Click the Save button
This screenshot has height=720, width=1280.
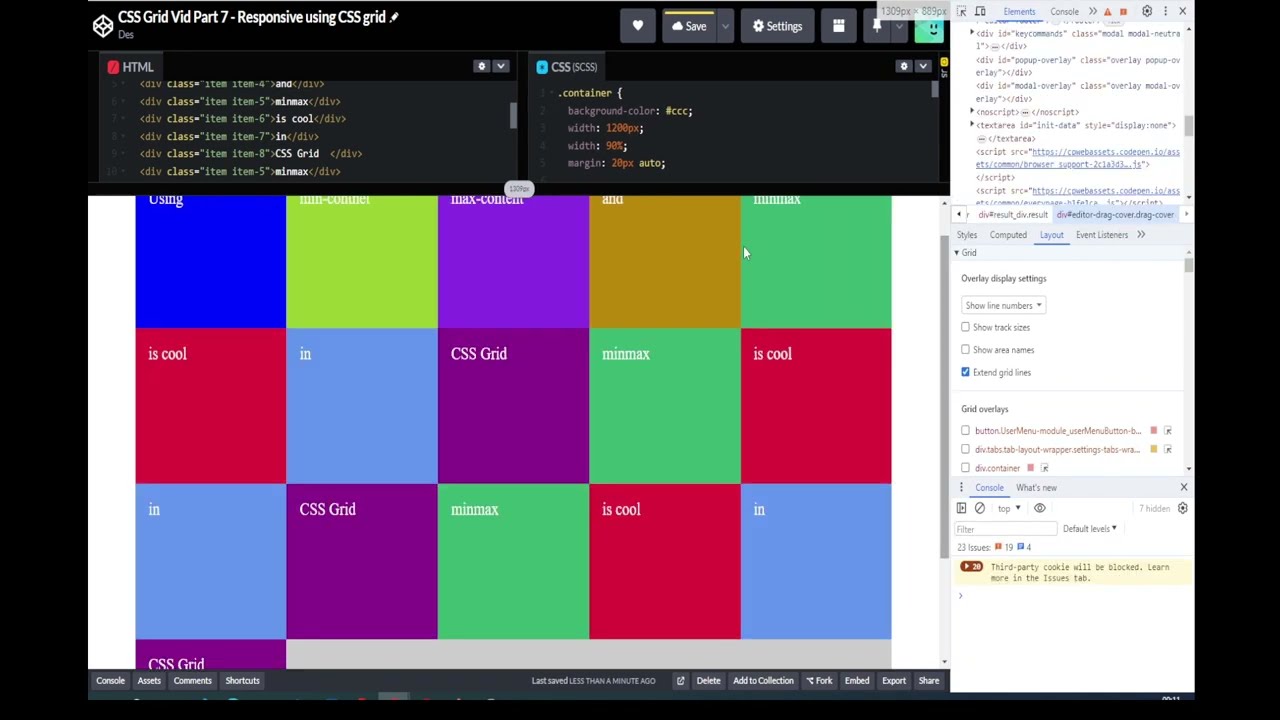click(x=689, y=26)
